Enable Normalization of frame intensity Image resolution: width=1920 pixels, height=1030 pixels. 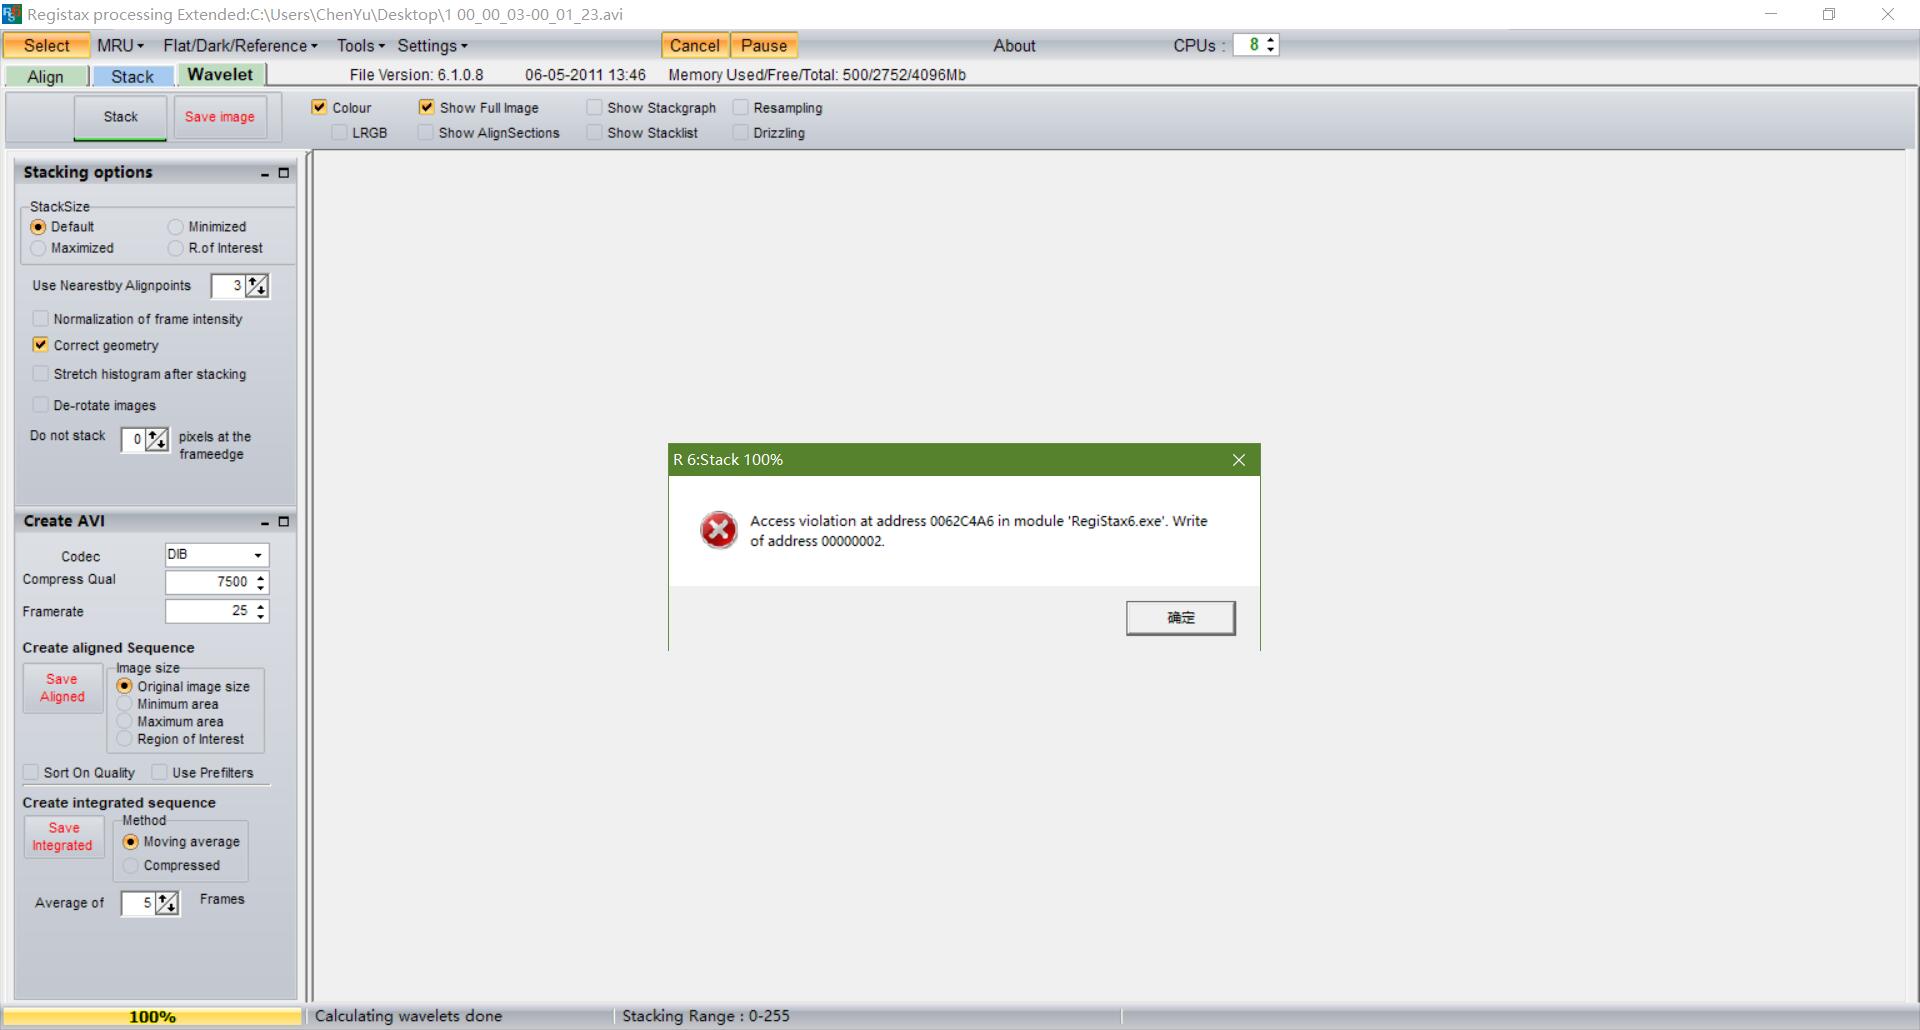[40, 318]
